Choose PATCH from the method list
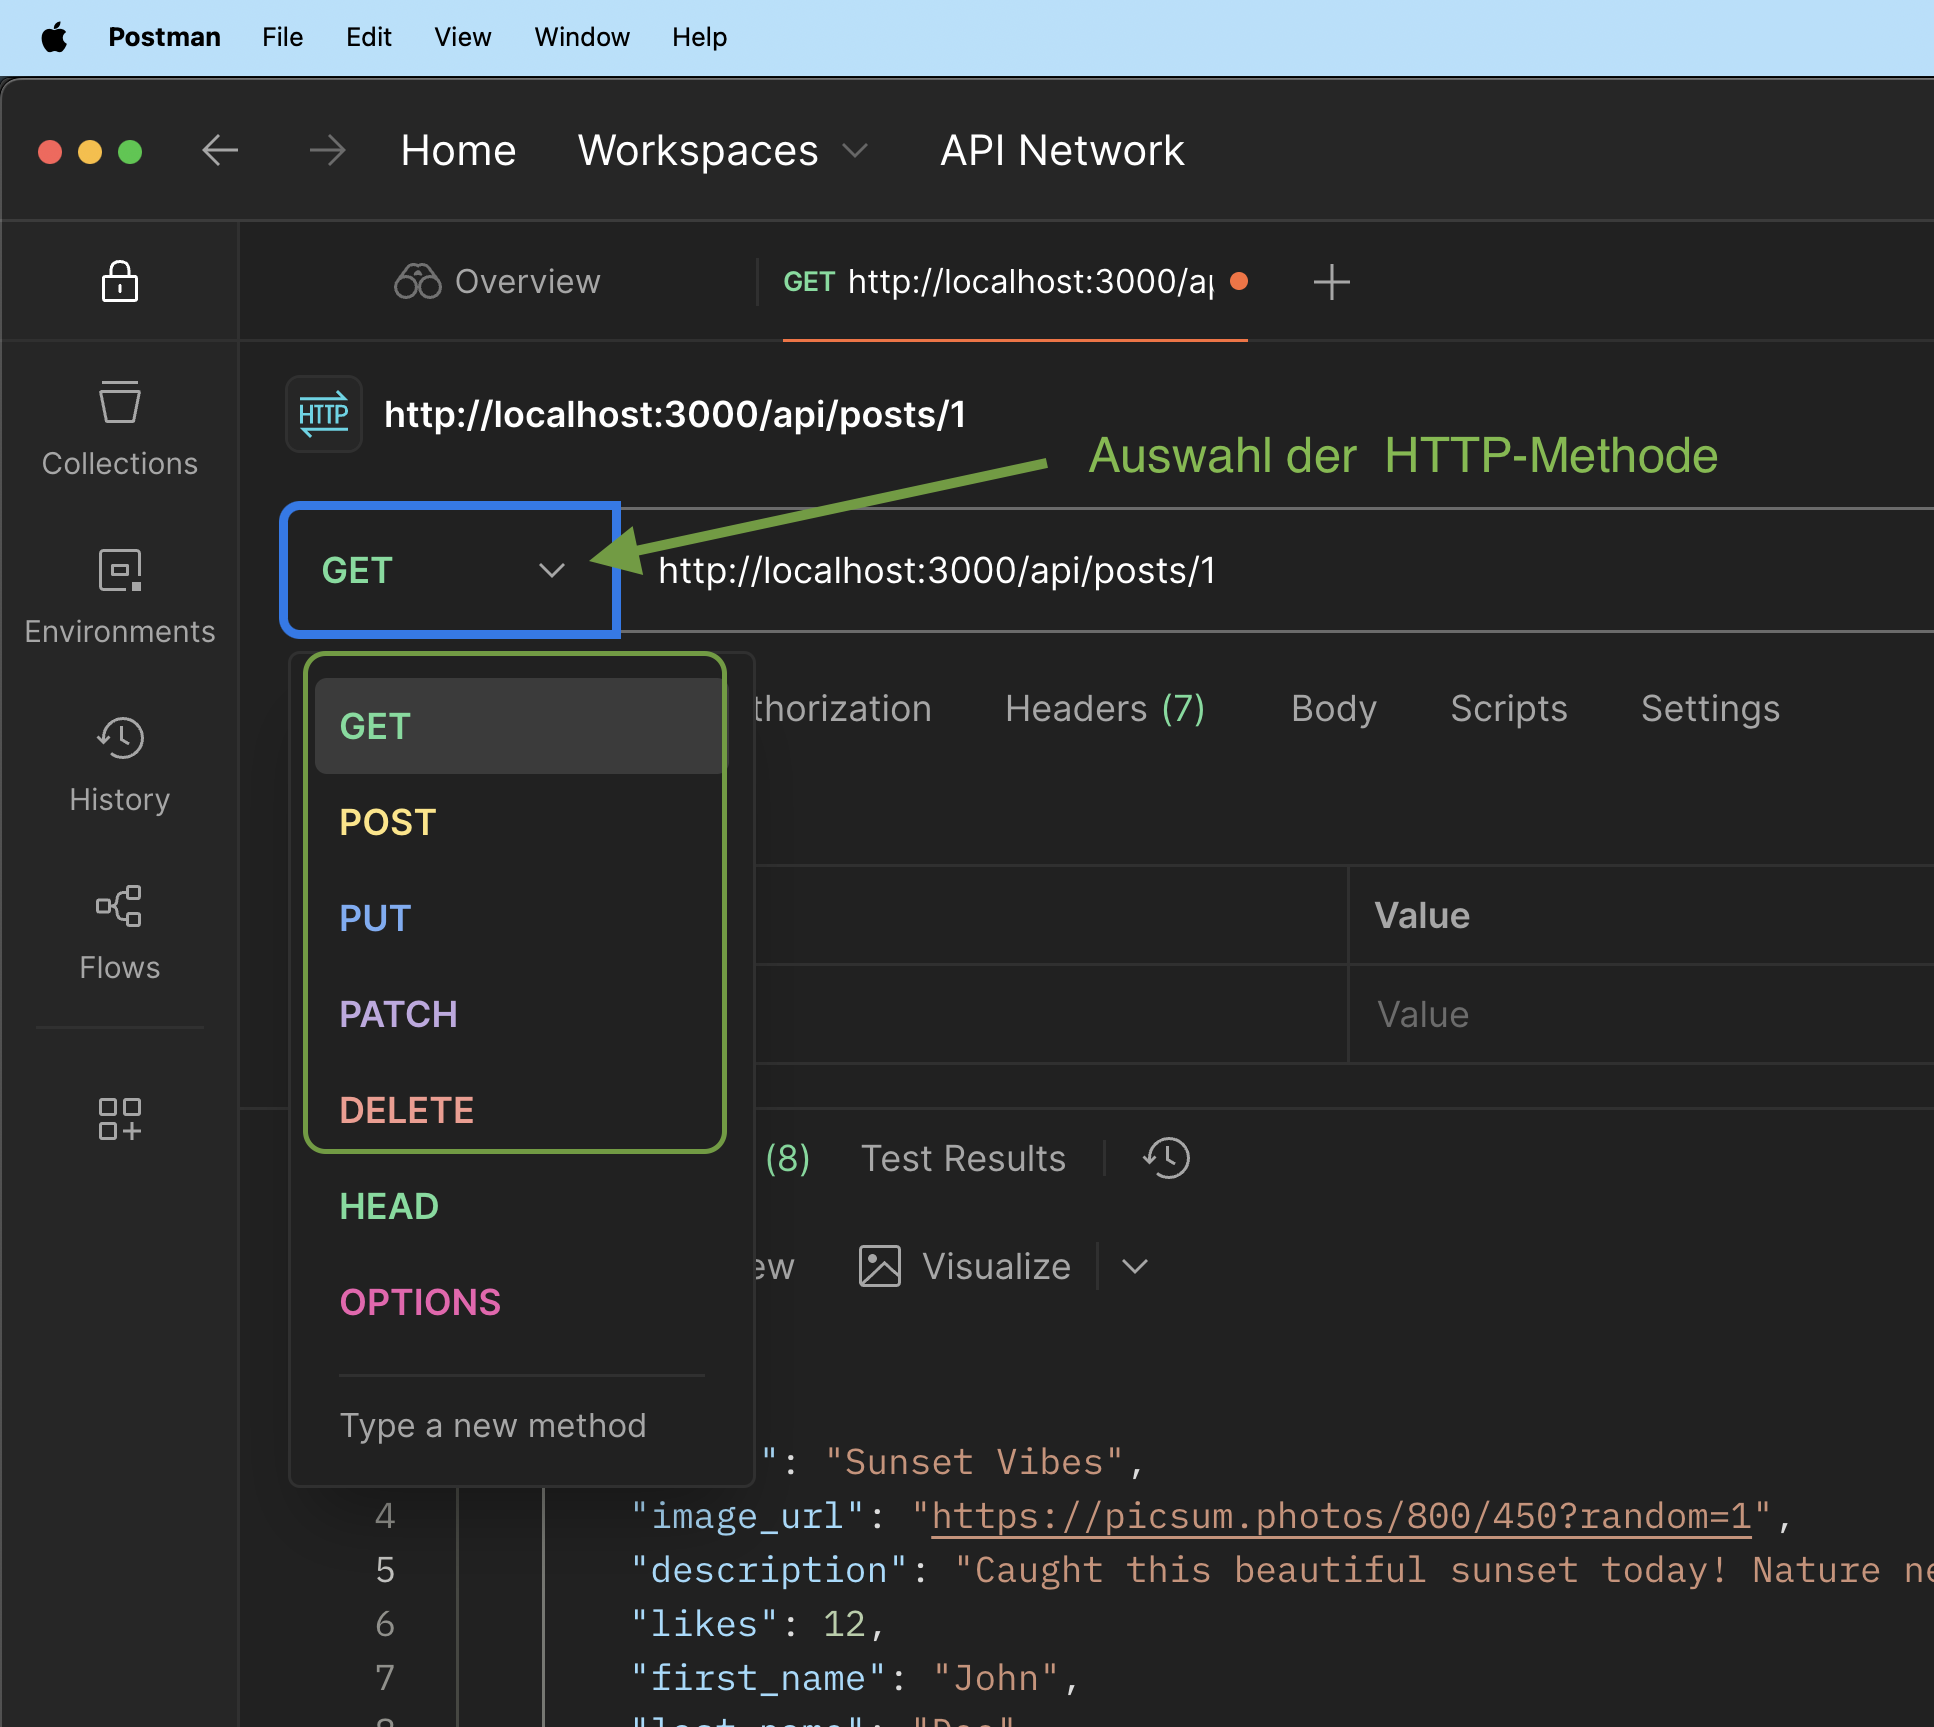 [x=519, y=1014]
